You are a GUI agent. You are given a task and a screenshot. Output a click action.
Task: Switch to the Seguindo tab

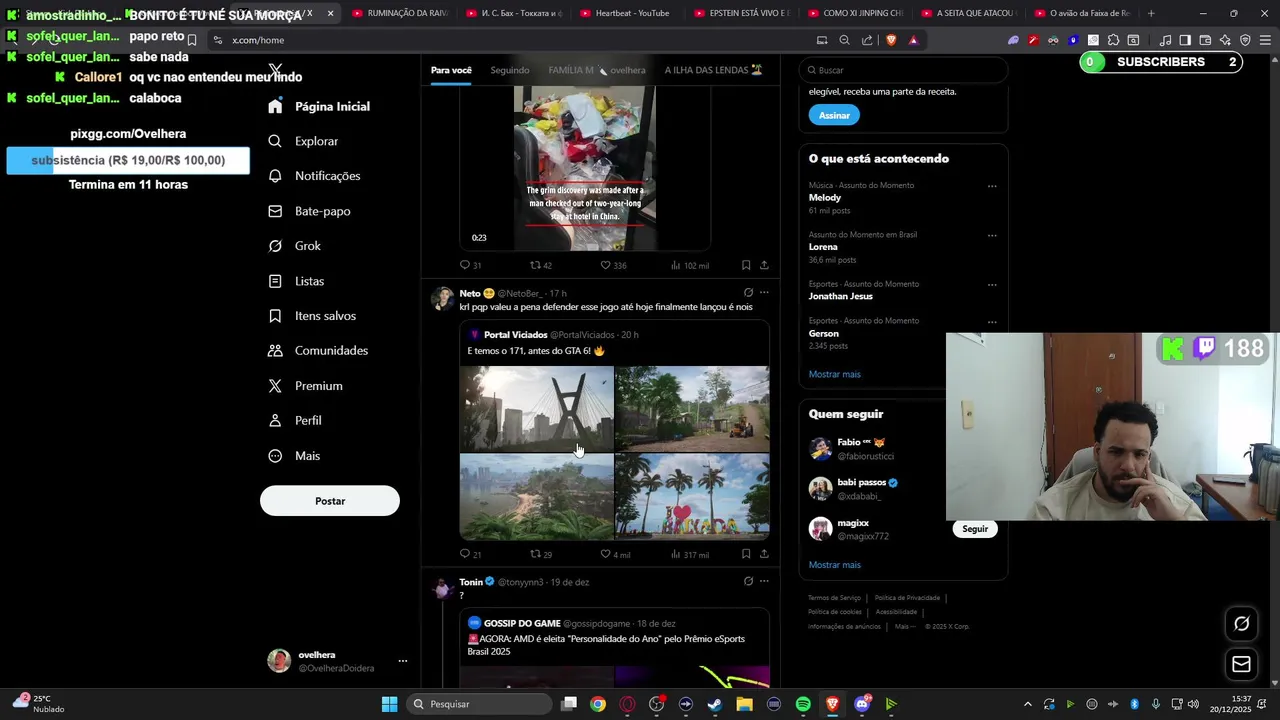(x=510, y=70)
